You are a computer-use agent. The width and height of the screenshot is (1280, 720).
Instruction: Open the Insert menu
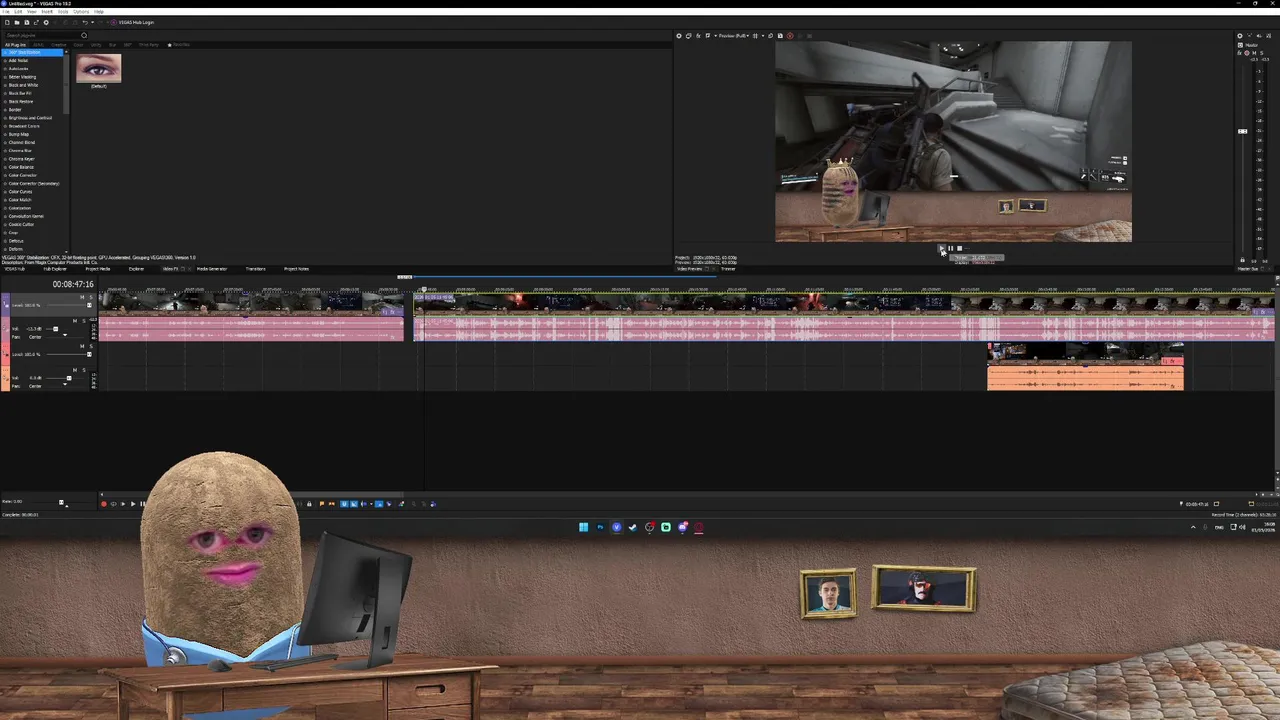pos(47,11)
